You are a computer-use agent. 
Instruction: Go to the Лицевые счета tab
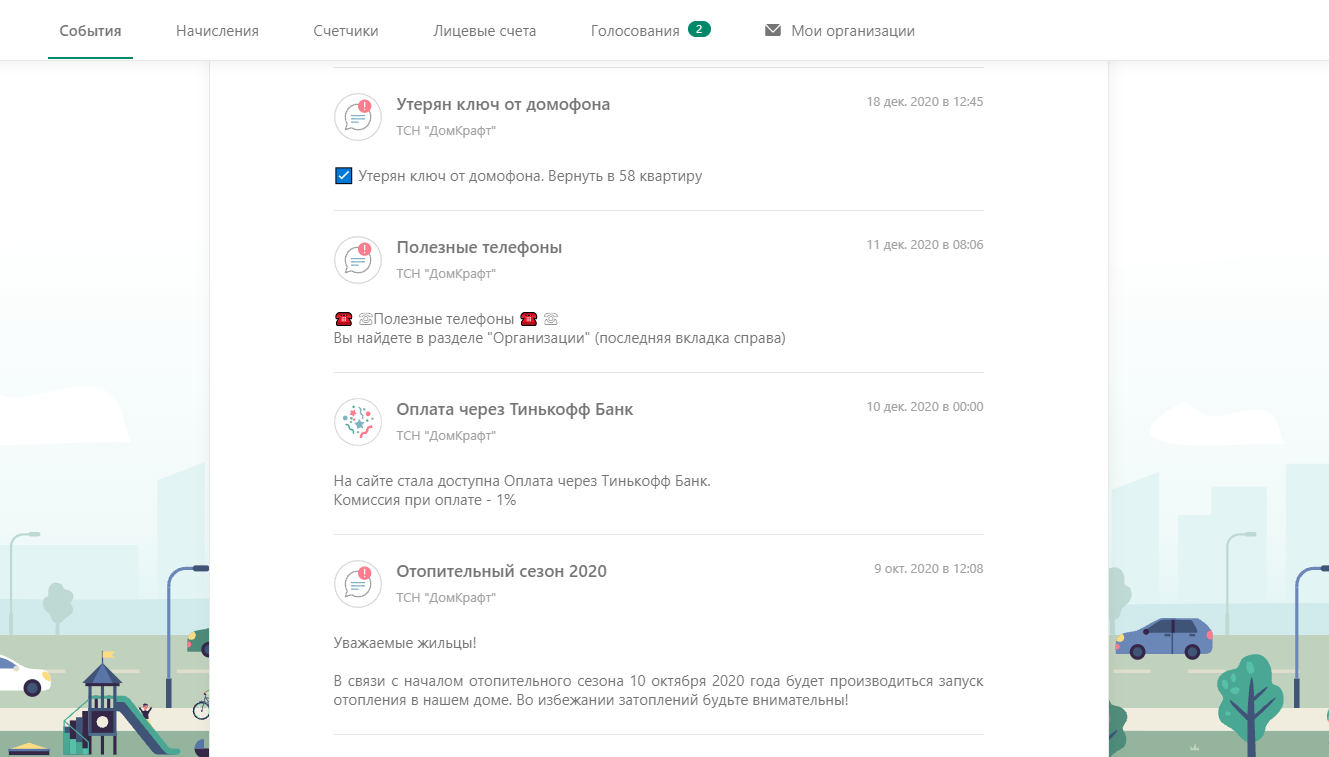[x=485, y=31]
